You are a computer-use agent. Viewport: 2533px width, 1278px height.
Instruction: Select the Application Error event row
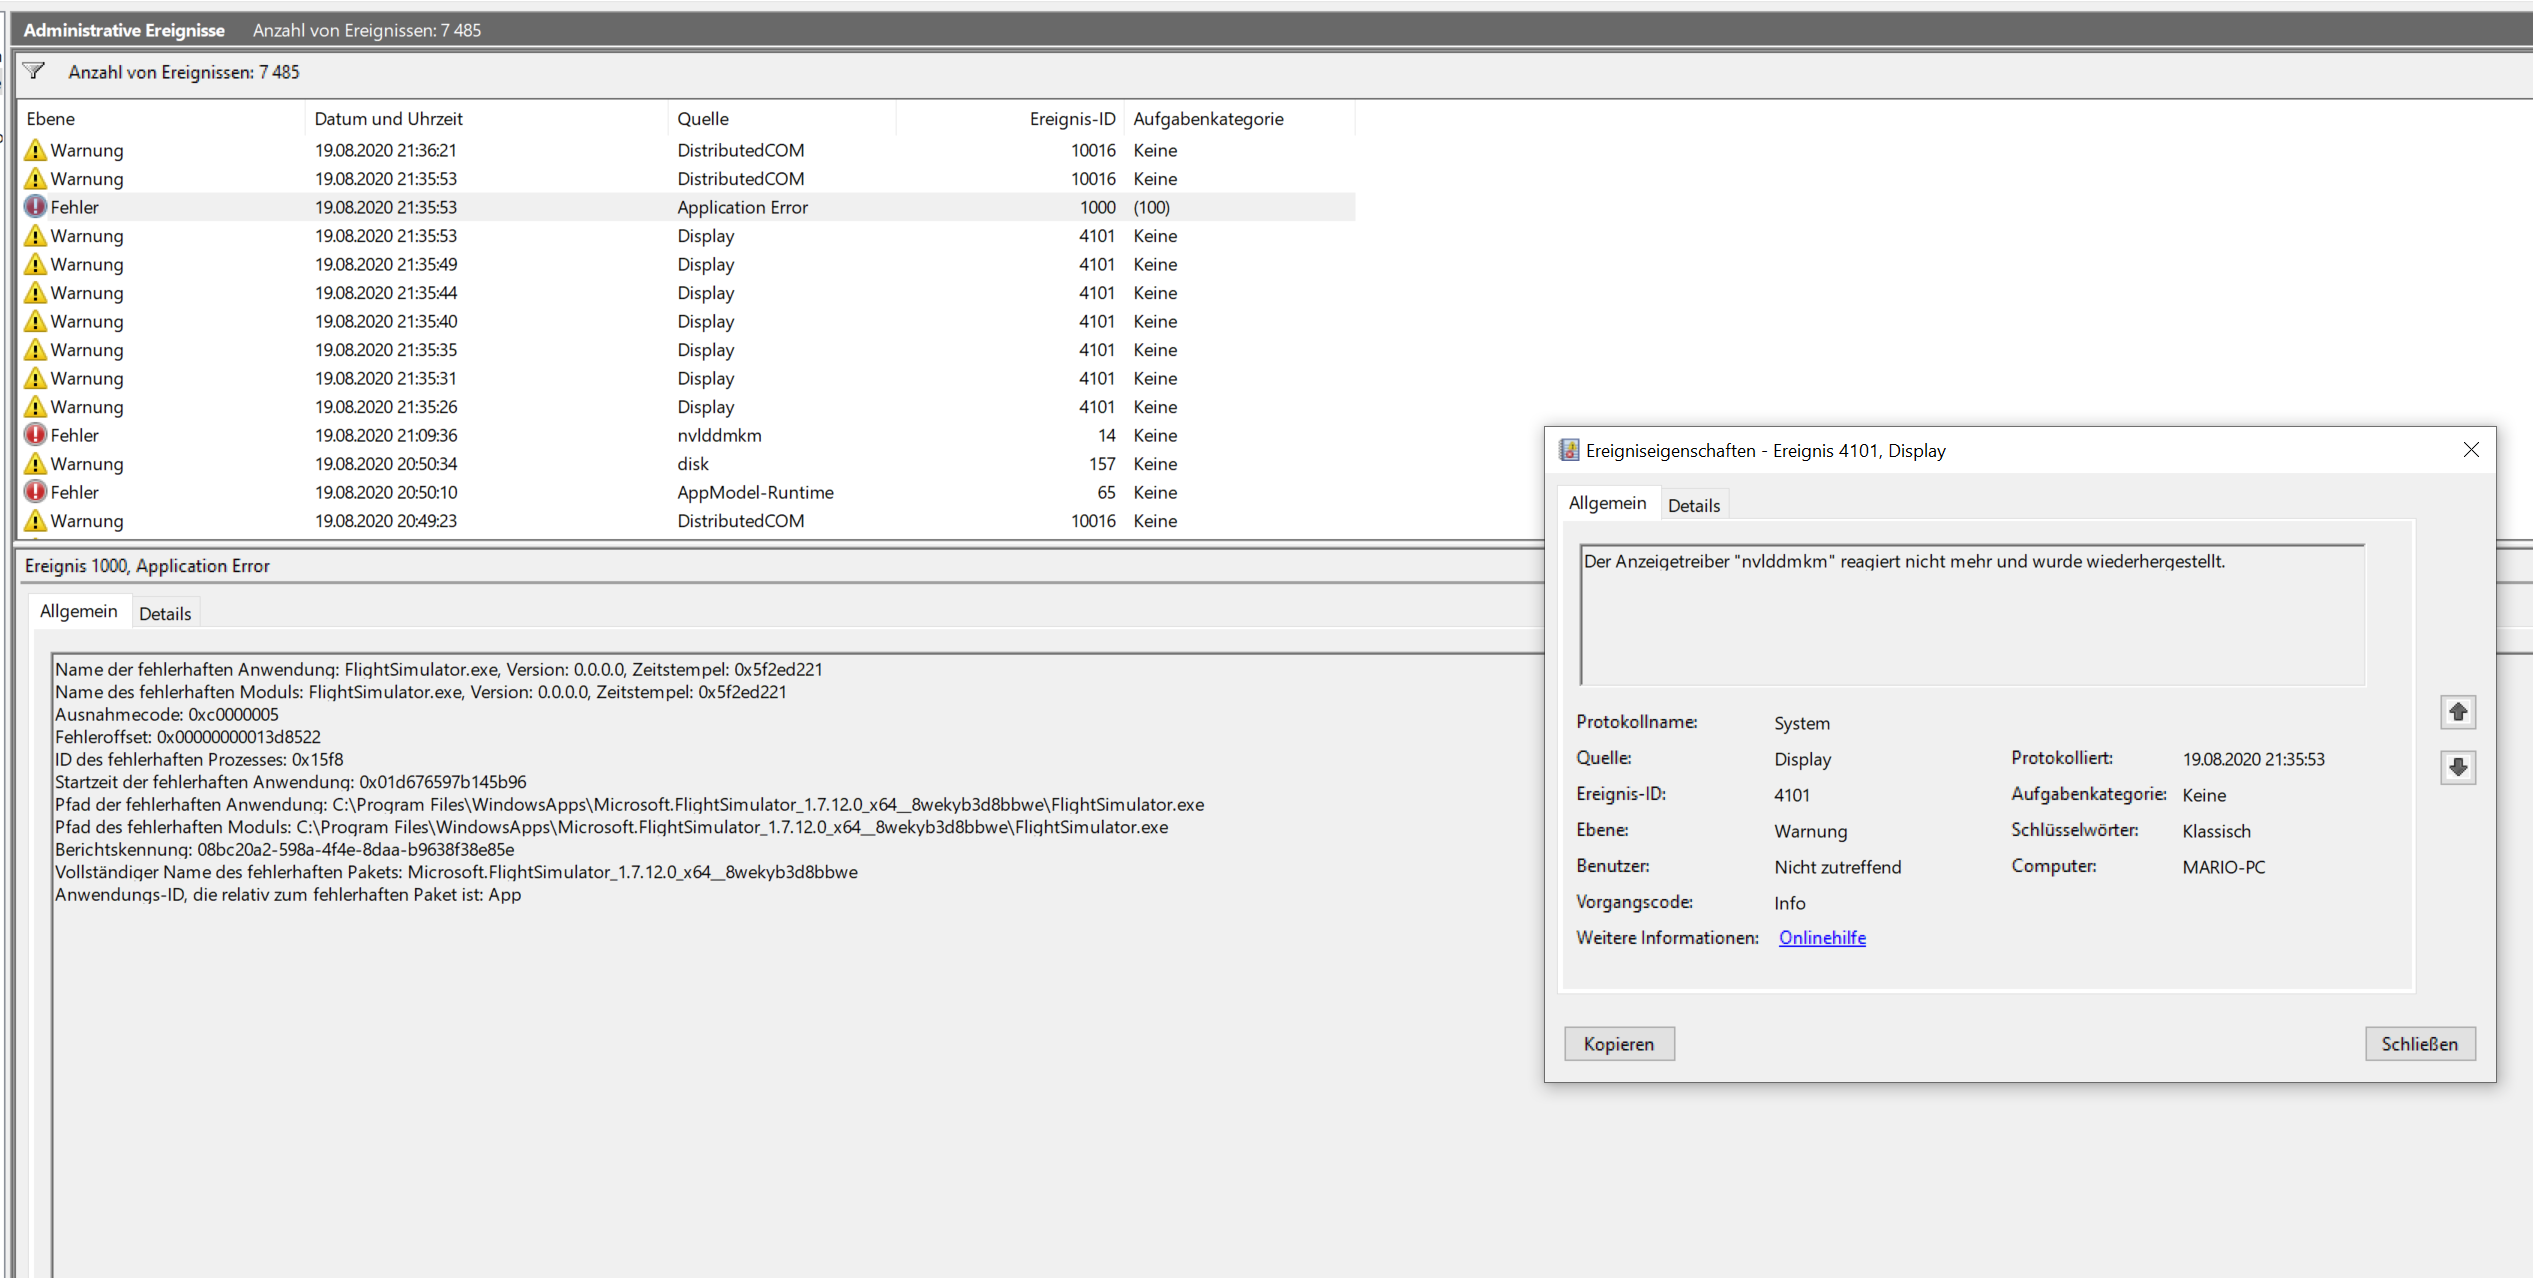[741, 207]
